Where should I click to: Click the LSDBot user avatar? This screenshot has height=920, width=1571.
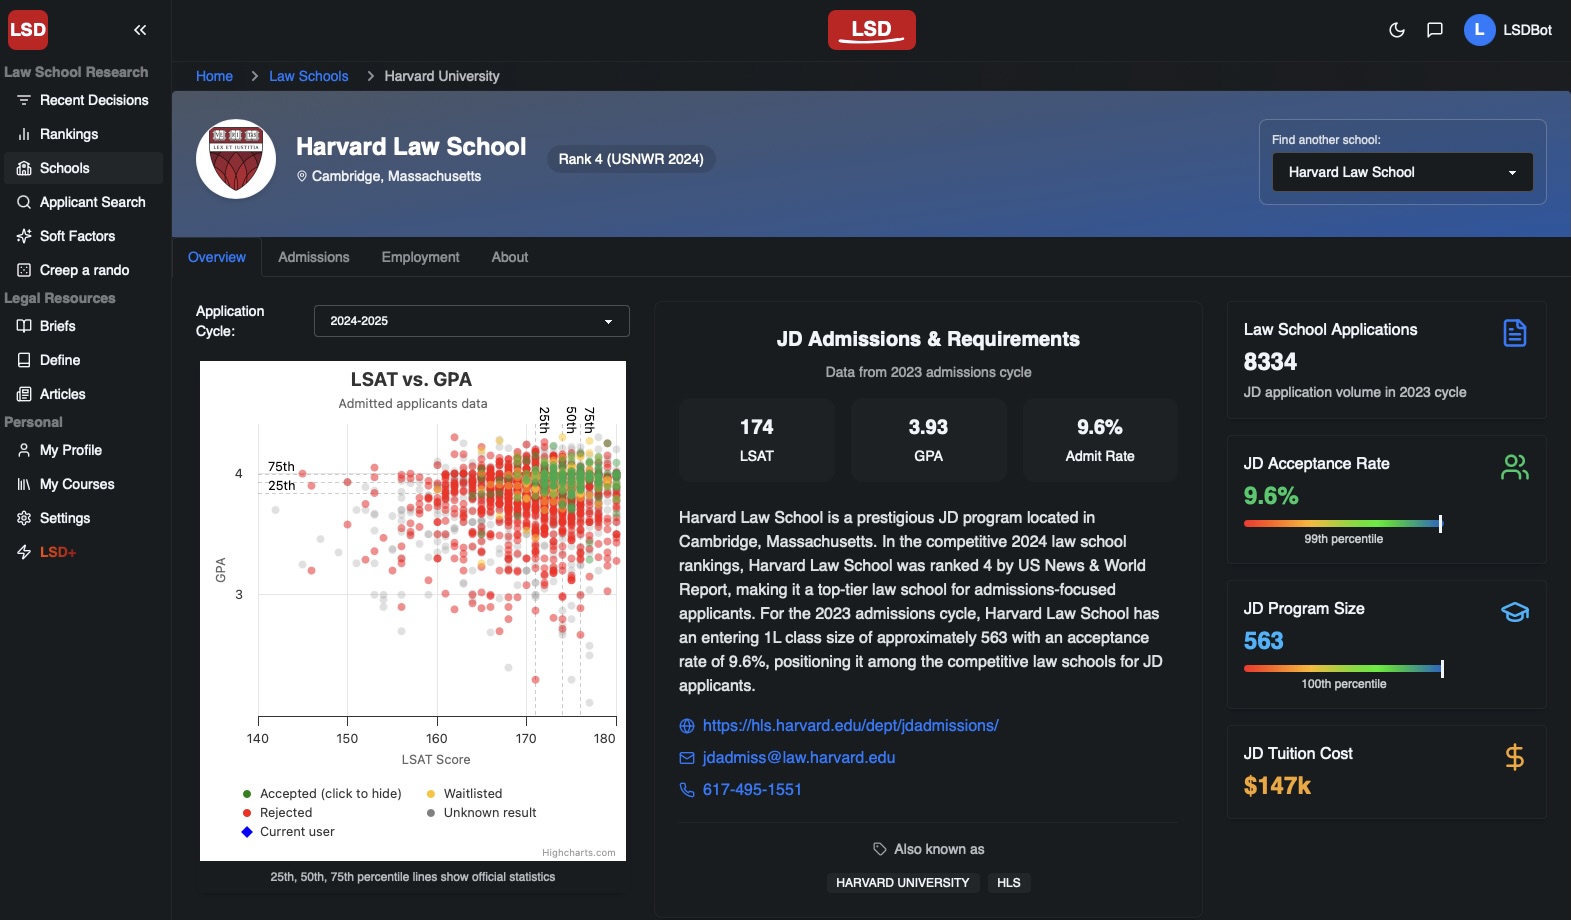(x=1479, y=30)
